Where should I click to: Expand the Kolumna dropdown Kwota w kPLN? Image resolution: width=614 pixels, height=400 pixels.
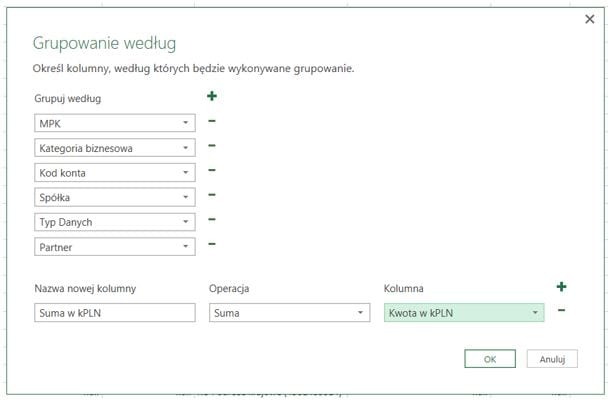(536, 313)
